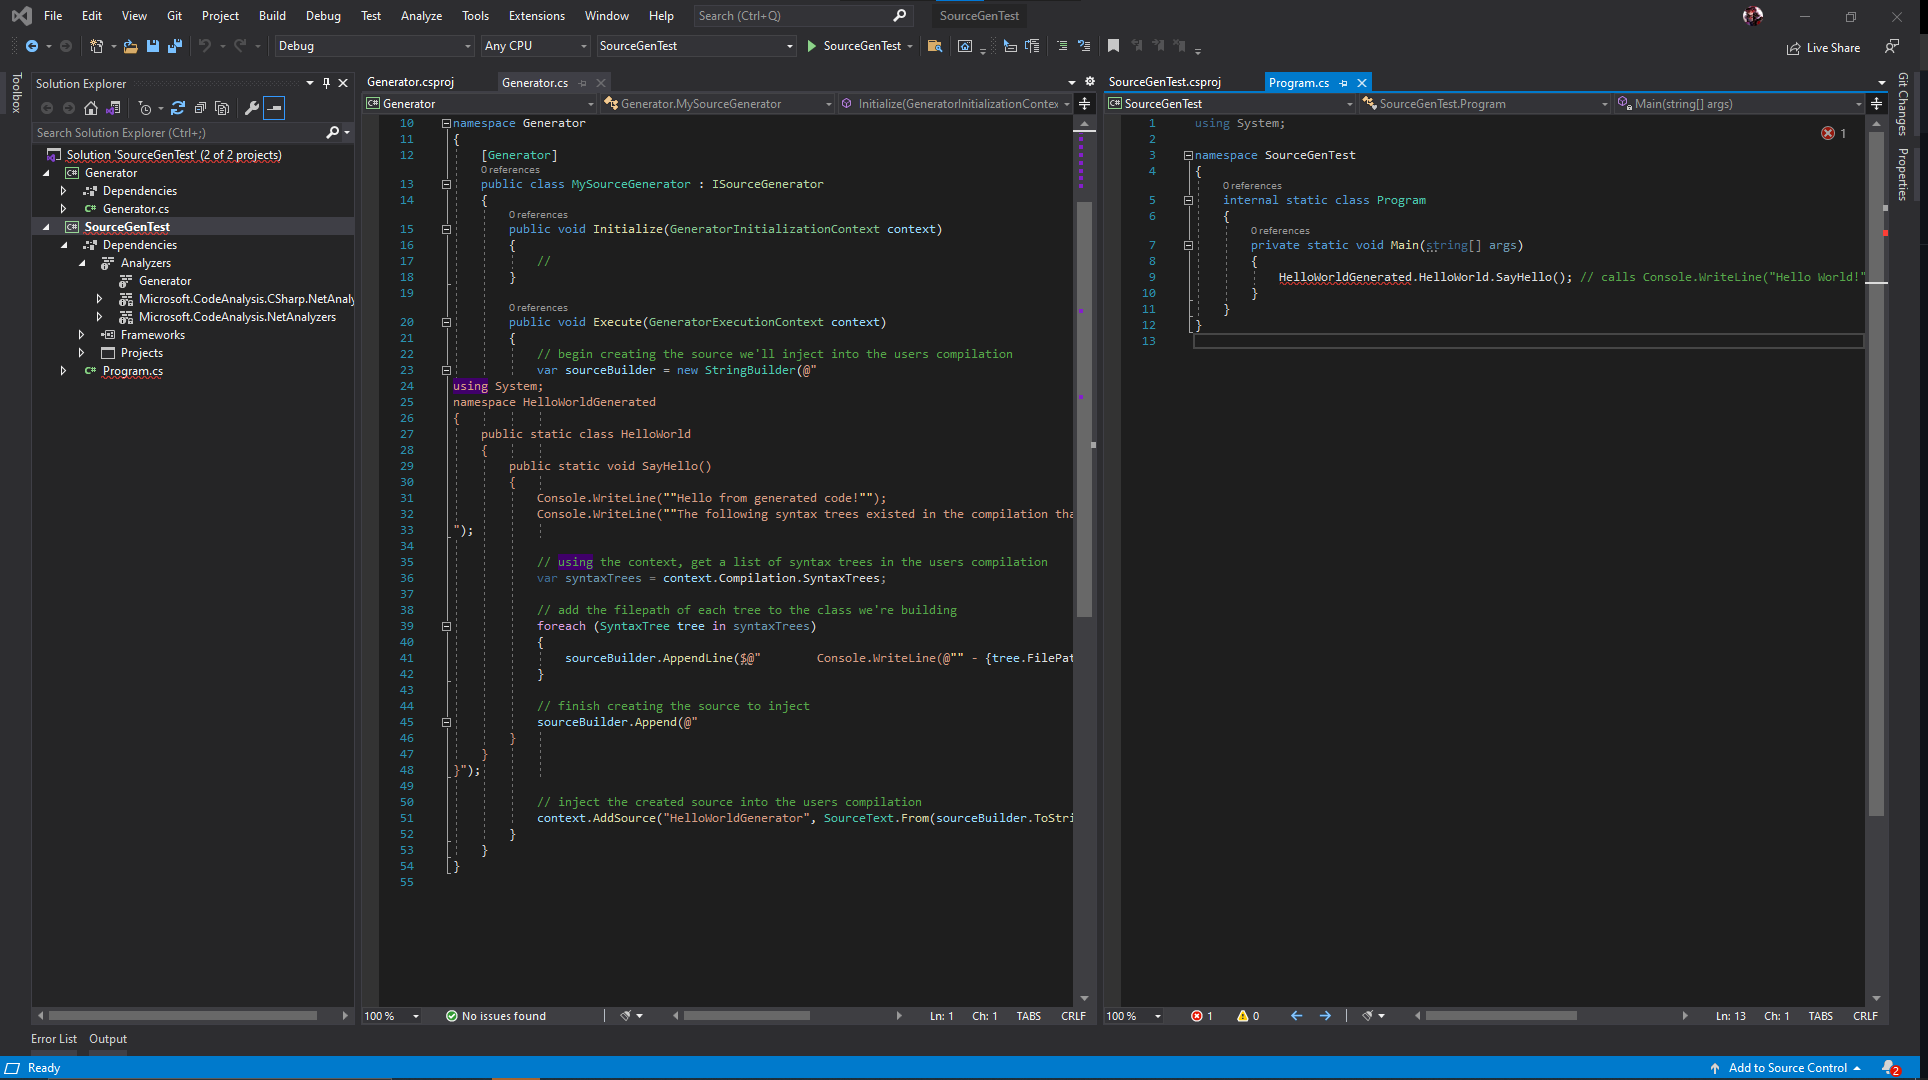
Task: Collapse All items in Solution Explorer
Action: (200, 108)
